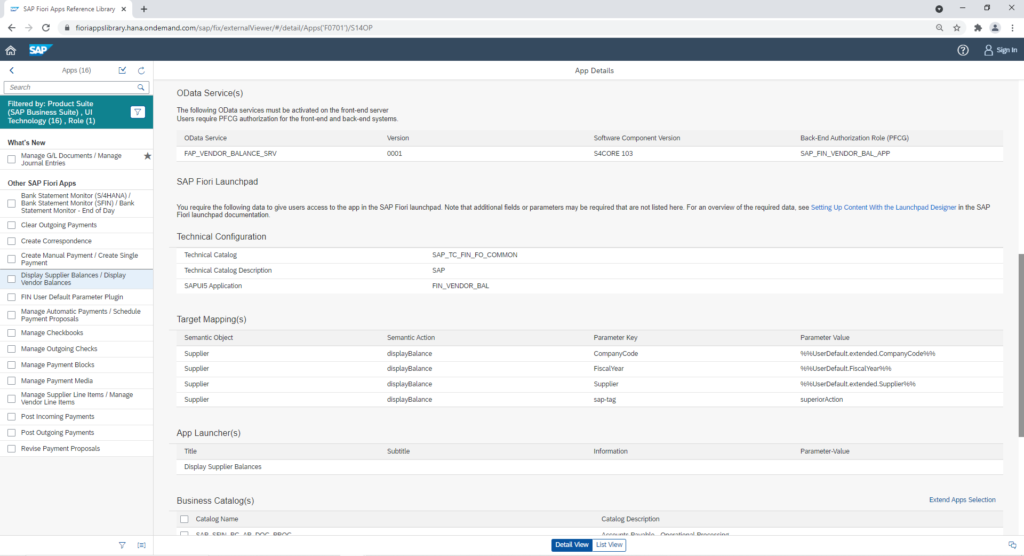The width and height of the screenshot is (1024, 556).
Task: Open the browser profile icon
Action: (995, 28)
